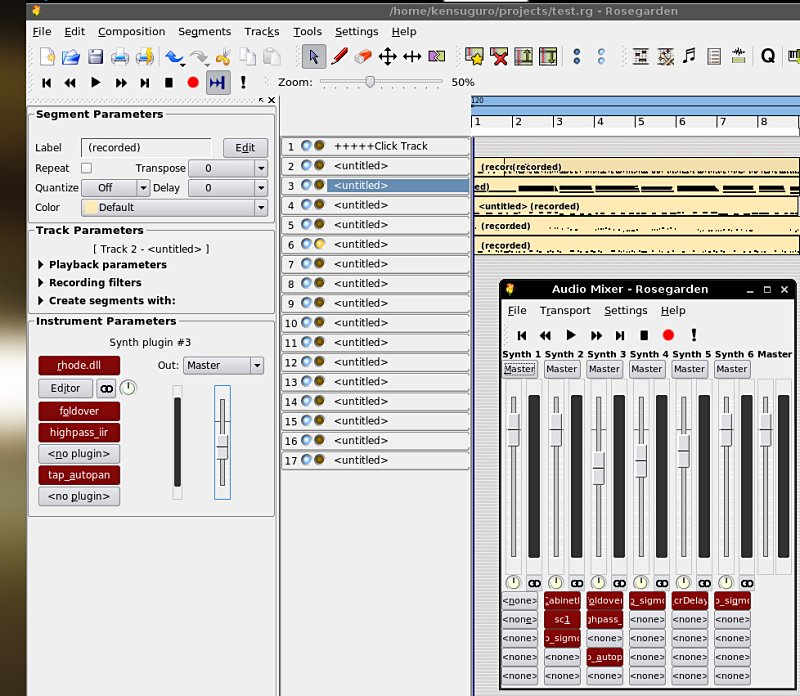Open the Color Default dropdown
The height and width of the screenshot is (696, 800).
(174, 207)
